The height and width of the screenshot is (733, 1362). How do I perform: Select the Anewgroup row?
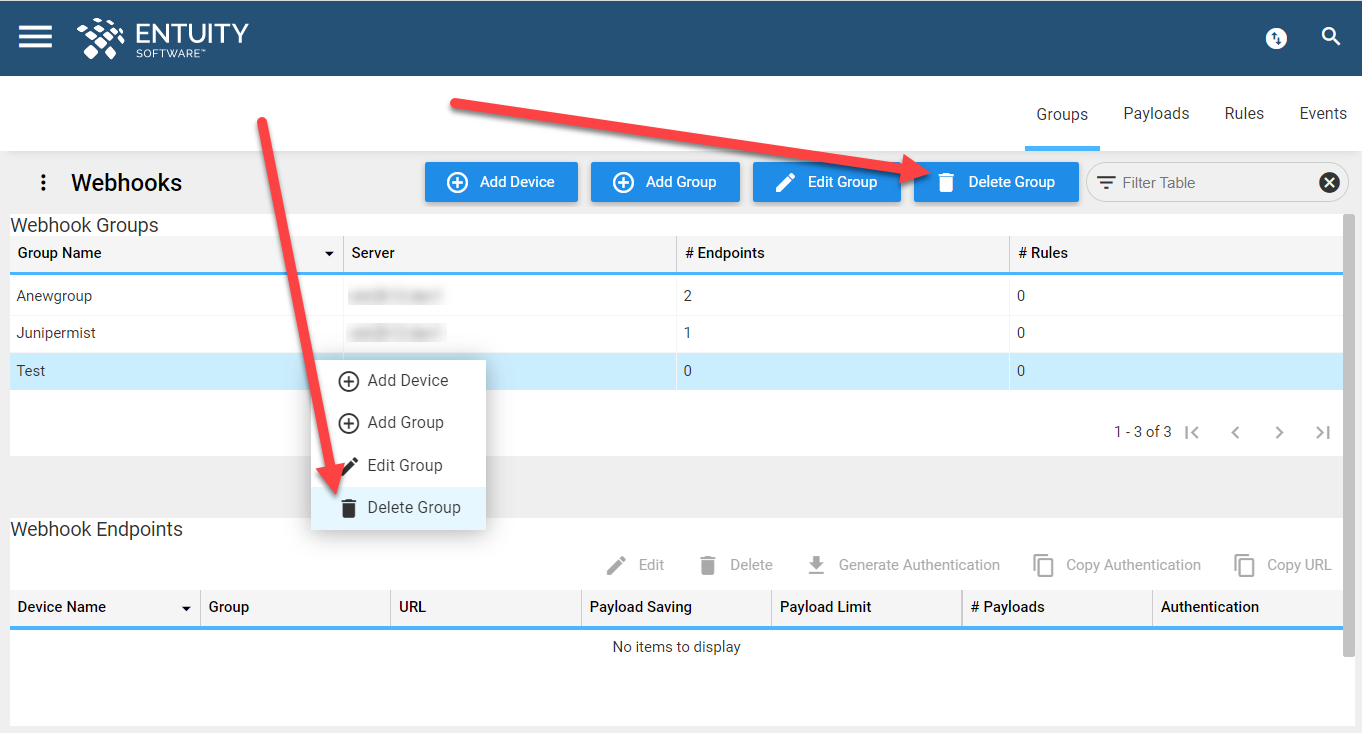[676, 296]
